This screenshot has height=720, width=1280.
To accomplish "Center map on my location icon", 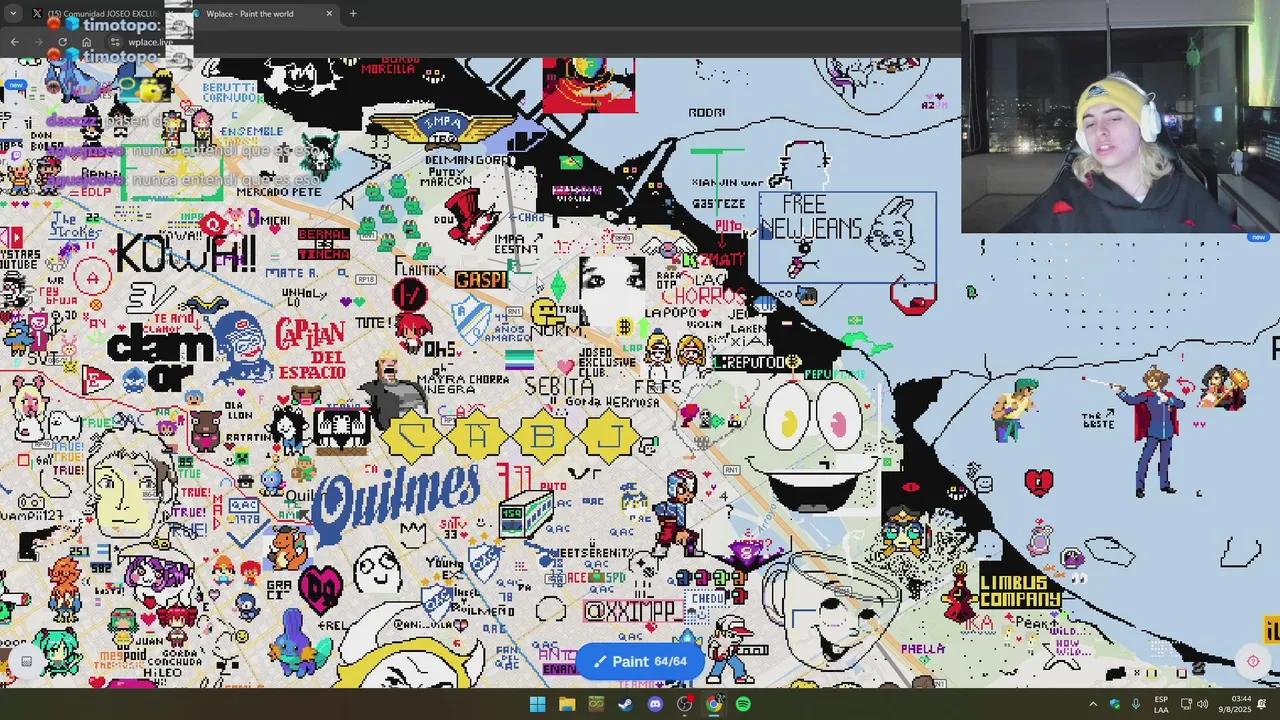I will (1253, 661).
